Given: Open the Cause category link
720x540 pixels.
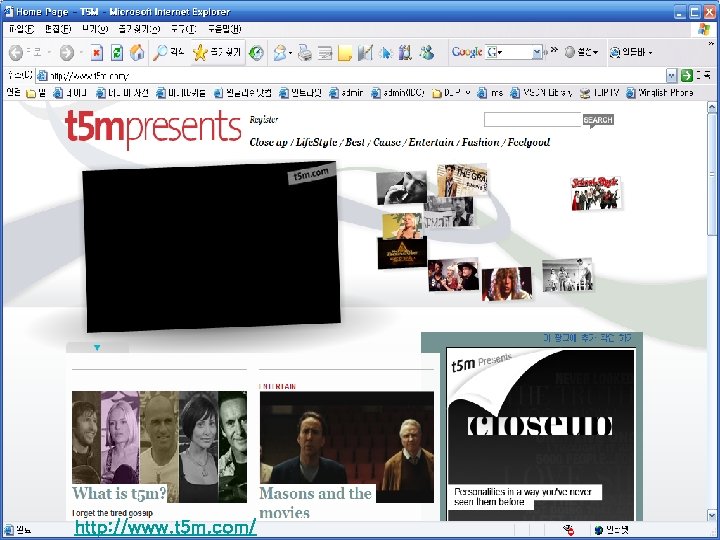Looking at the screenshot, I should [387, 142].
